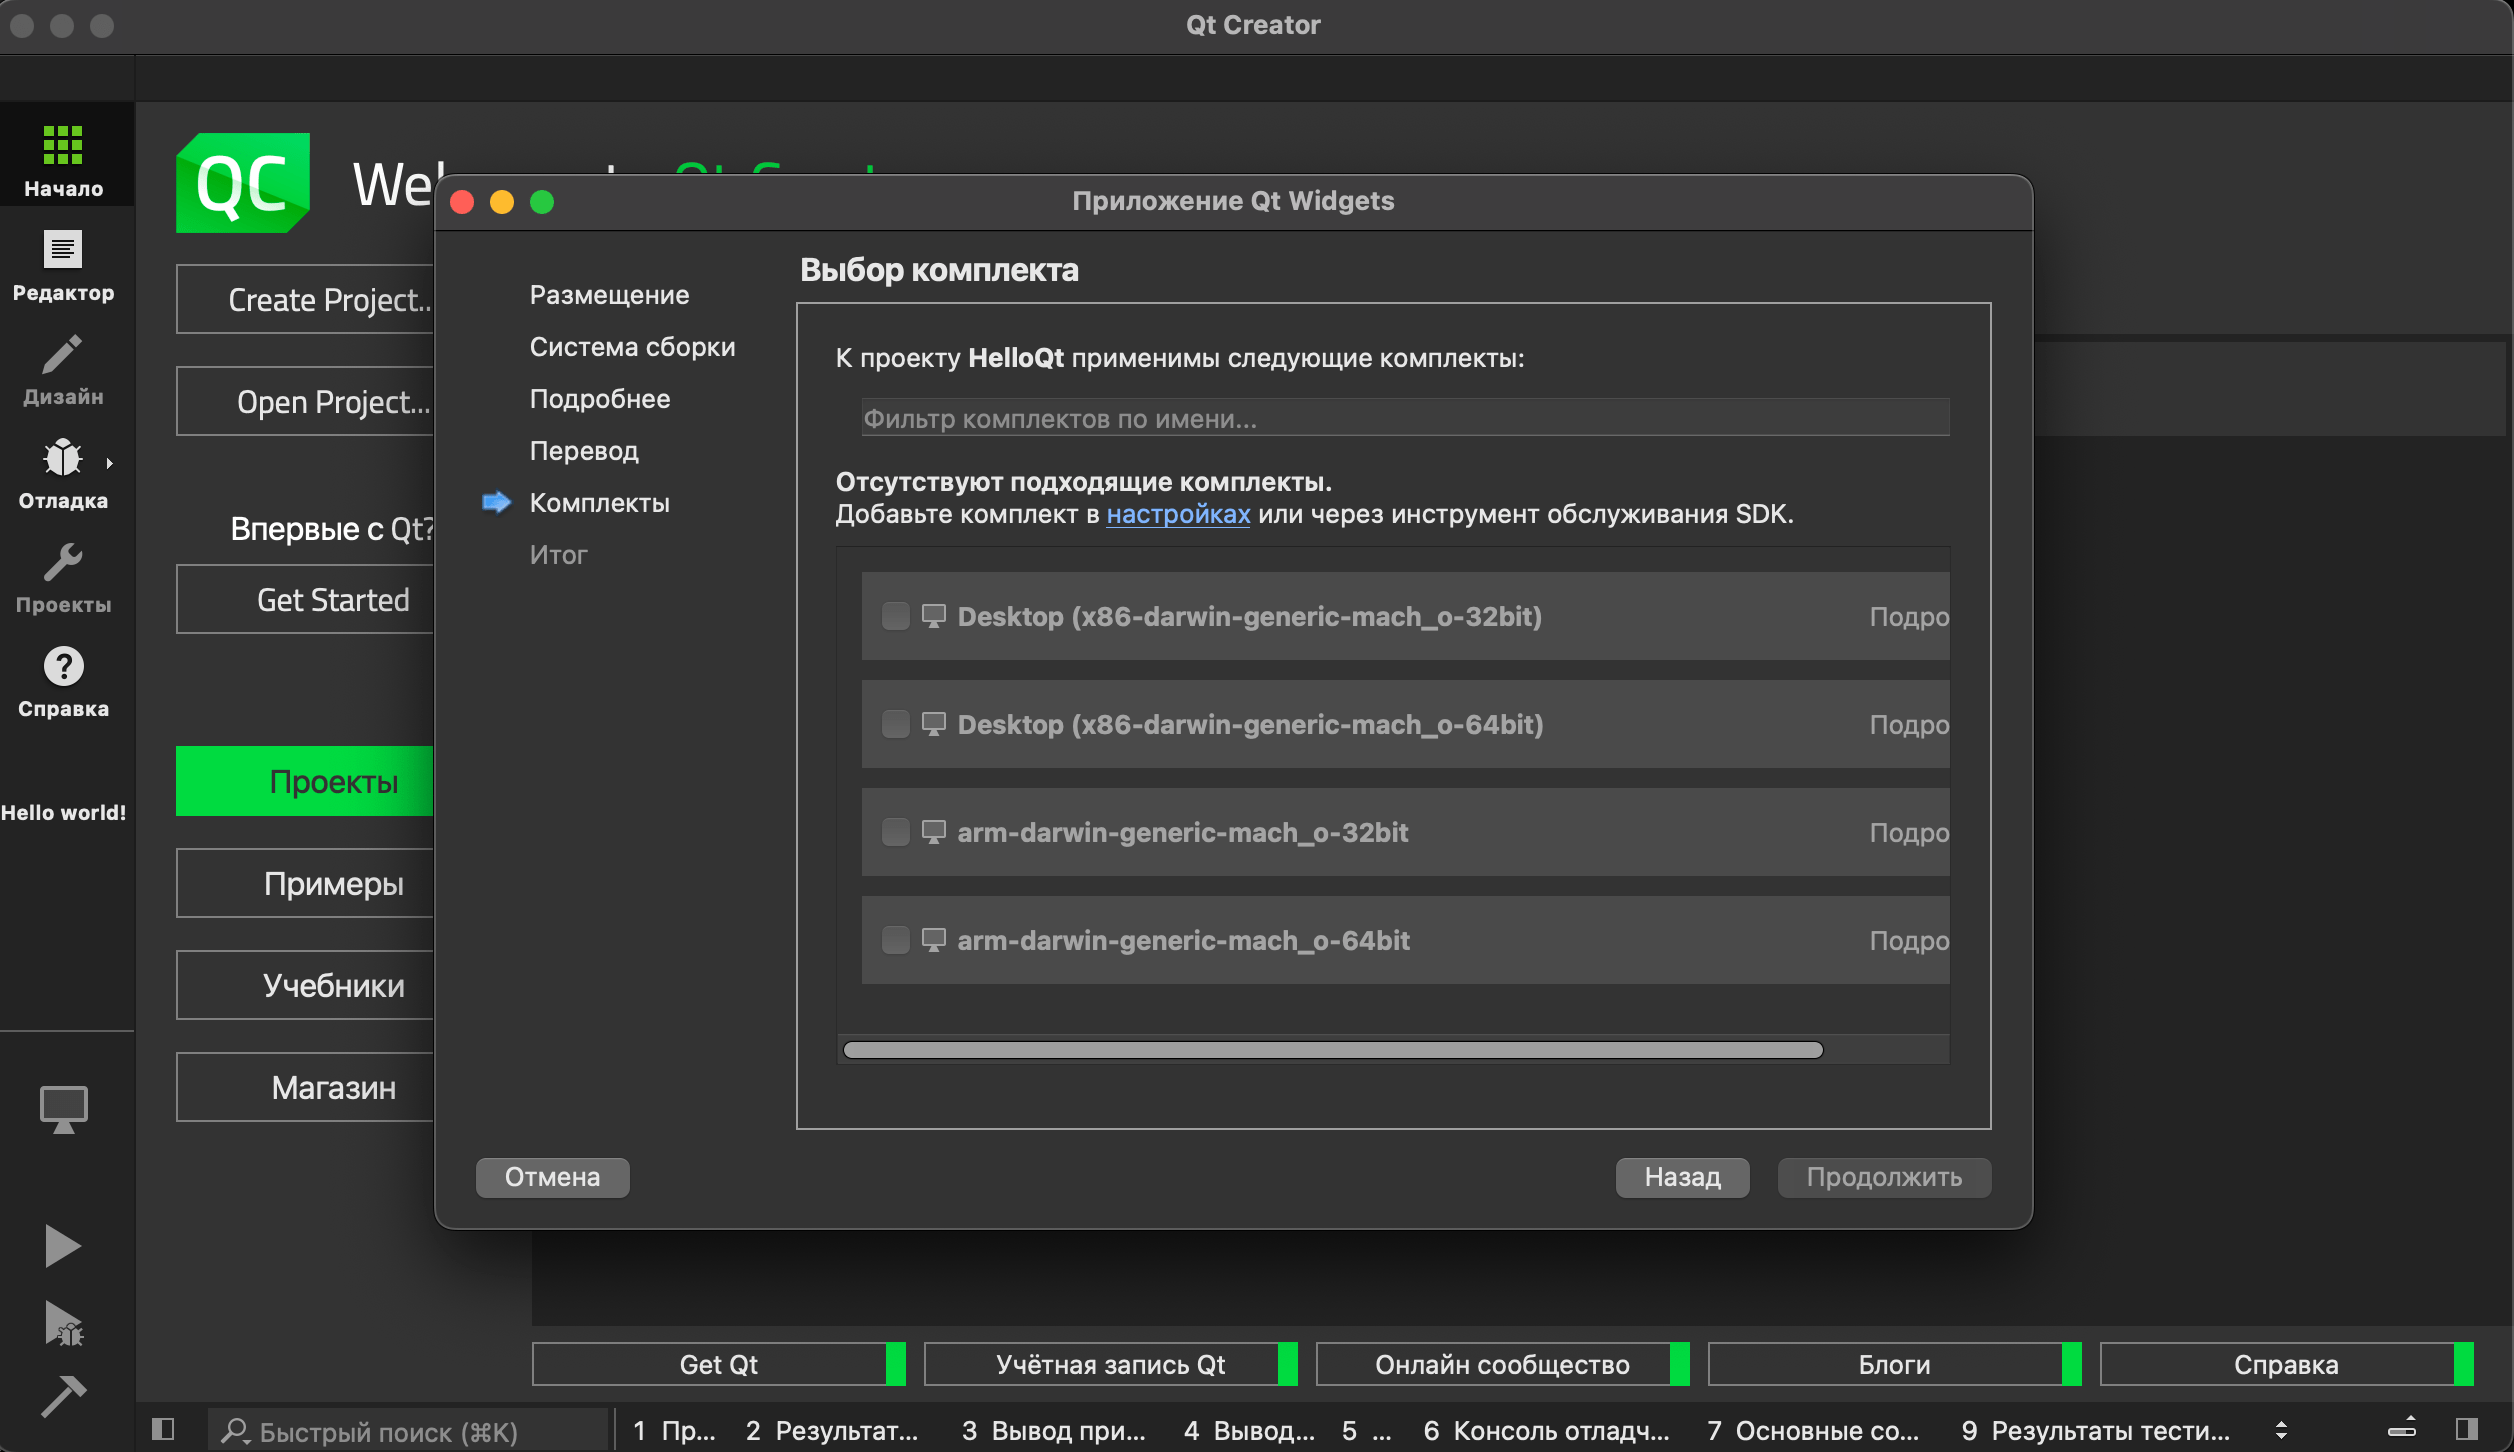Image resolution: width=2514 pixels, height=1452 pixels.
Task: Open the Дизайн mode (pencil icon)
Action: (x=63, y=368)
